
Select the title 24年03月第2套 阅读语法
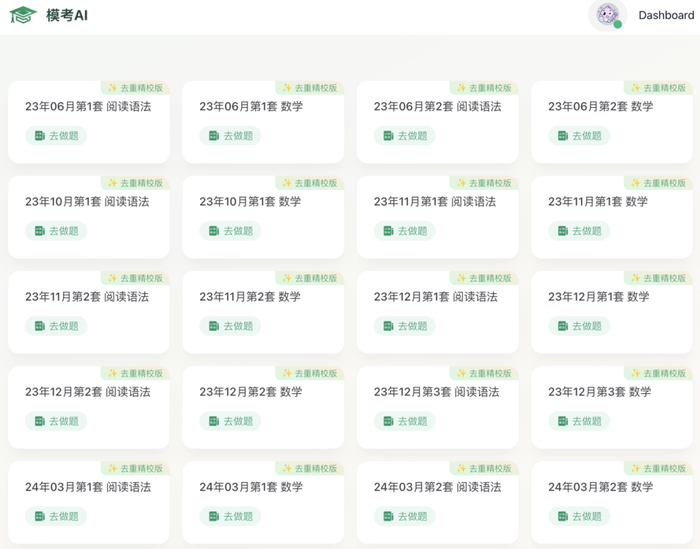pyautogui.click(x=438, y=487)
